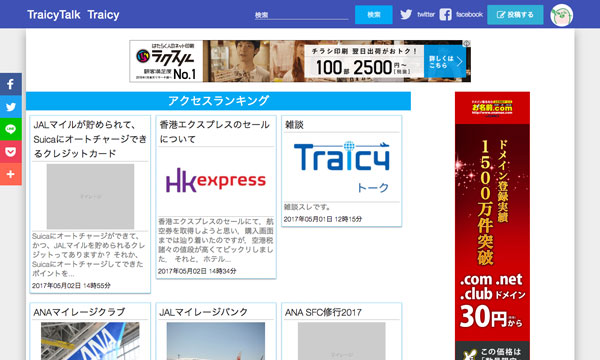Open ANA SFC修行2017 thread title
The image size is (600, 360).
323,312
